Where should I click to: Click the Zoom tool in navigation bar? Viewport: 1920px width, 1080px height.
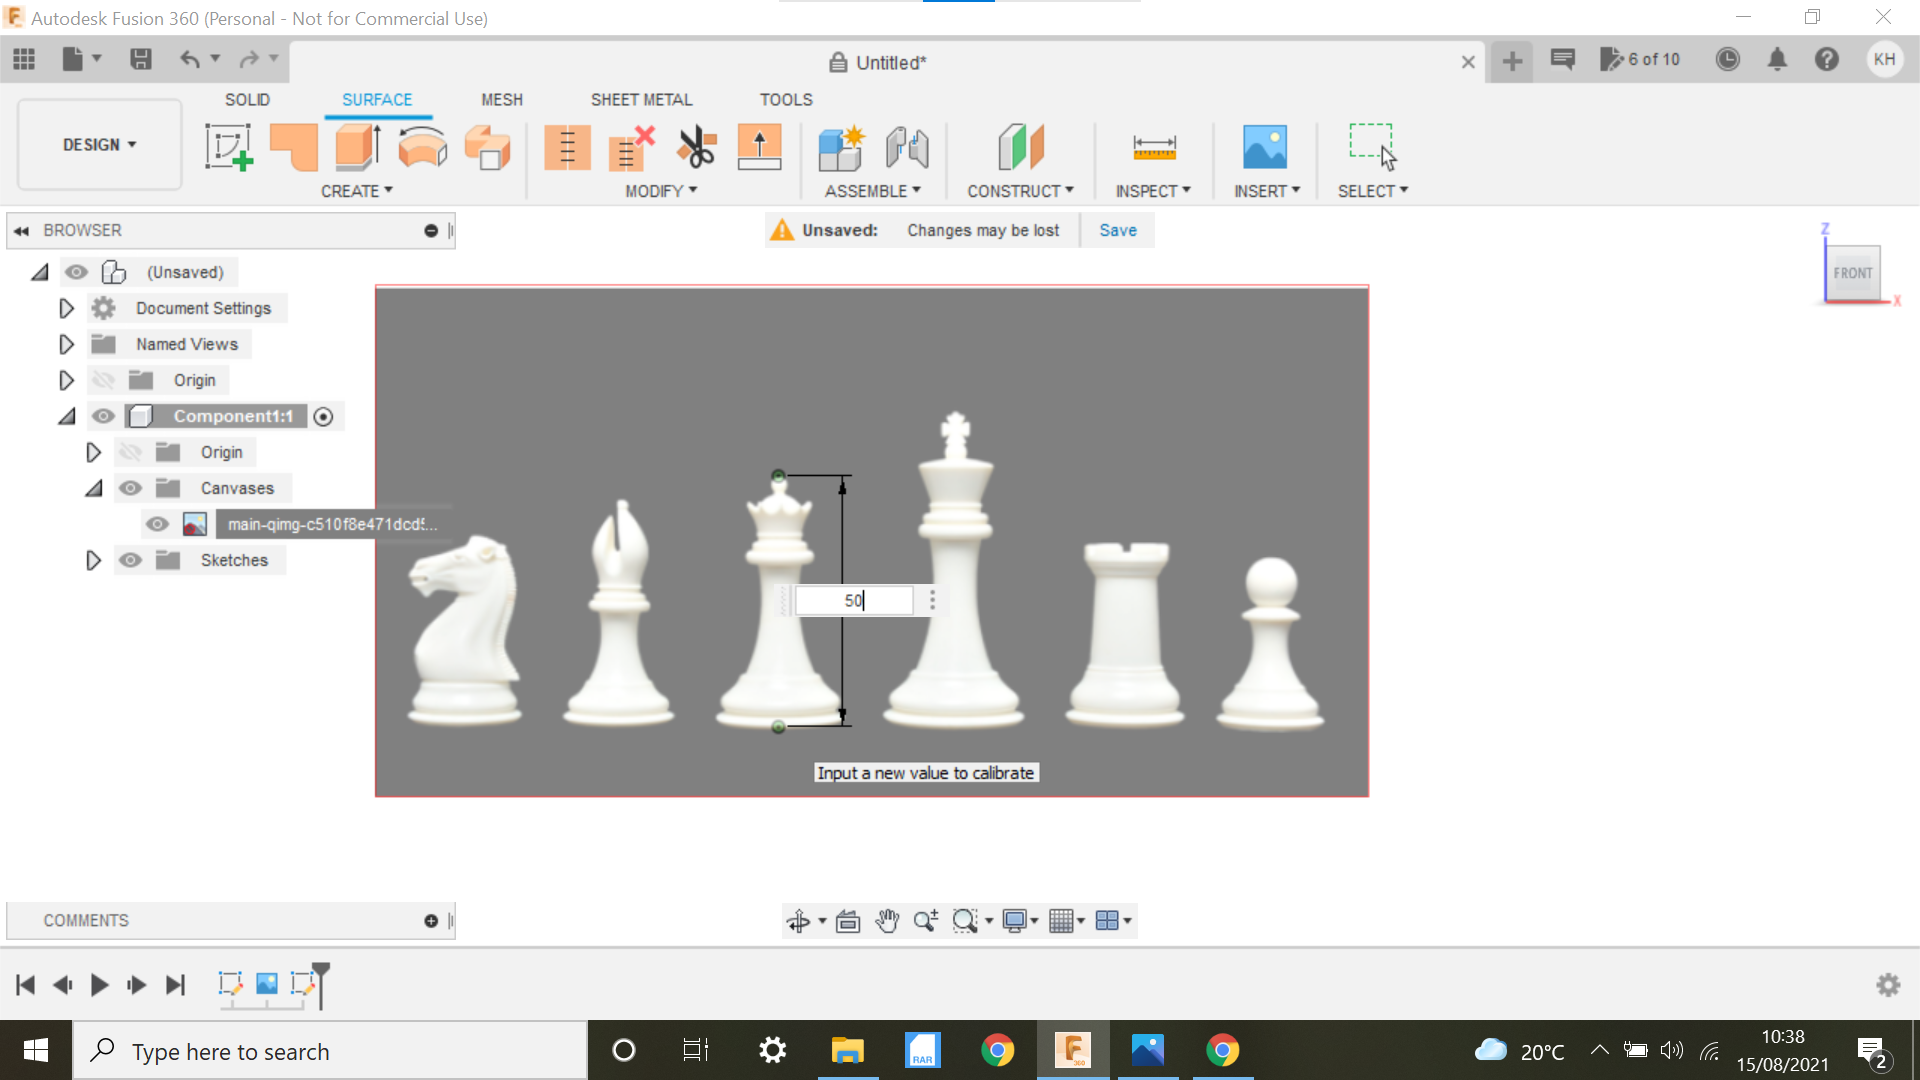[x=925, y=921]
